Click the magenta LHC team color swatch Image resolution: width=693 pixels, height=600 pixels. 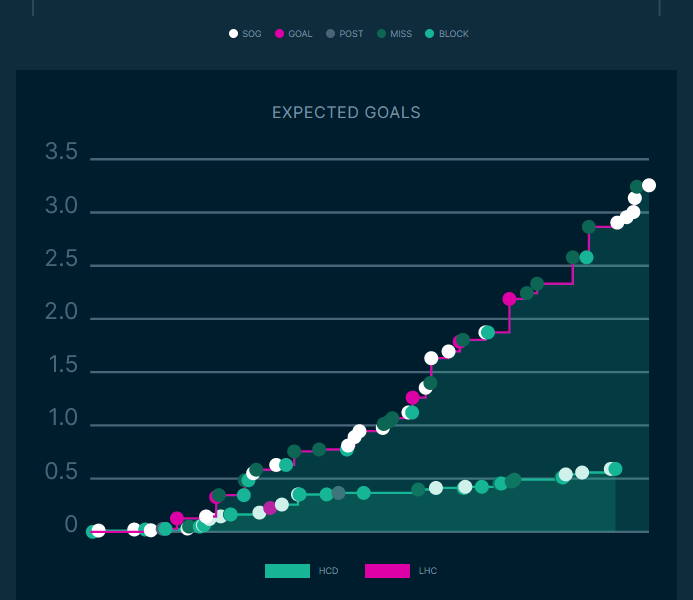tap(387, 571)
